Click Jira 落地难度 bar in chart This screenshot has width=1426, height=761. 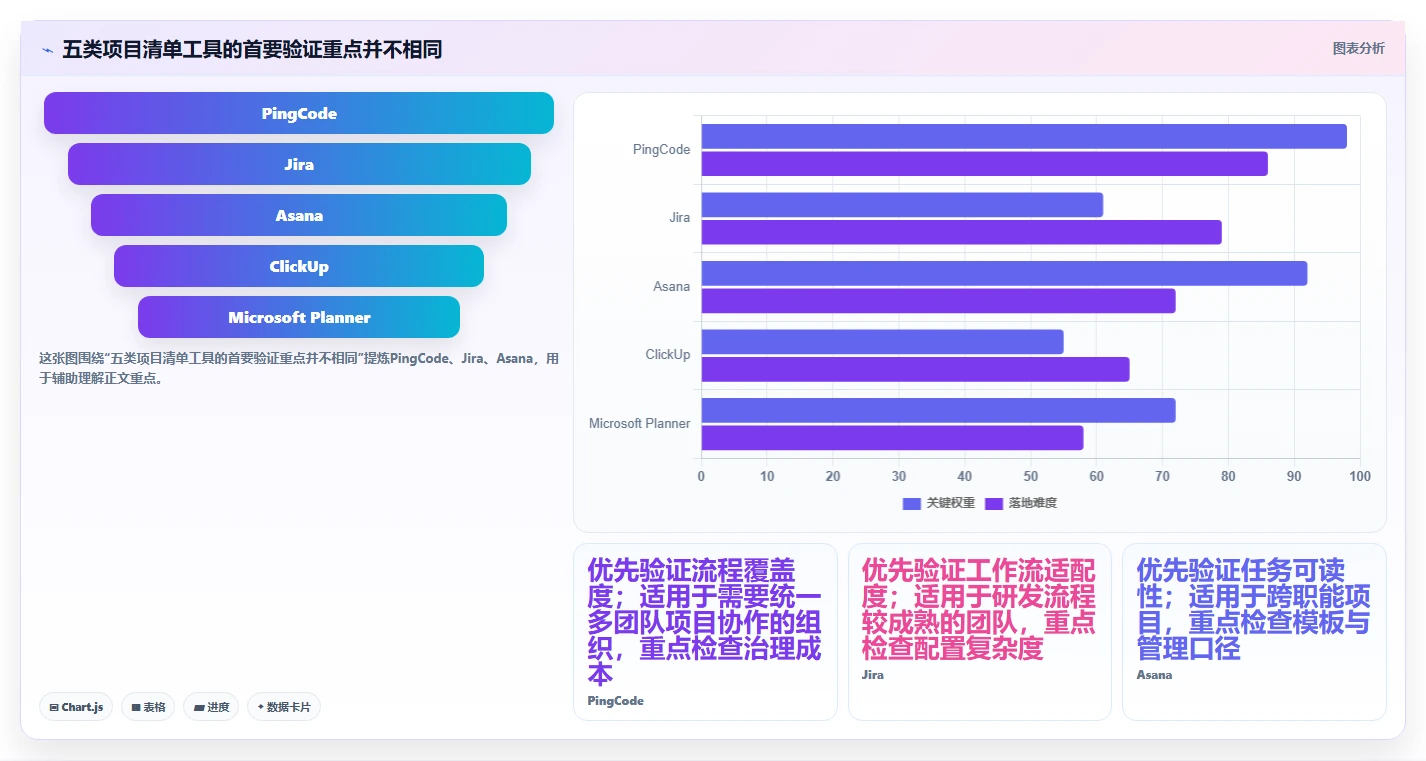[x=961, y=232]
